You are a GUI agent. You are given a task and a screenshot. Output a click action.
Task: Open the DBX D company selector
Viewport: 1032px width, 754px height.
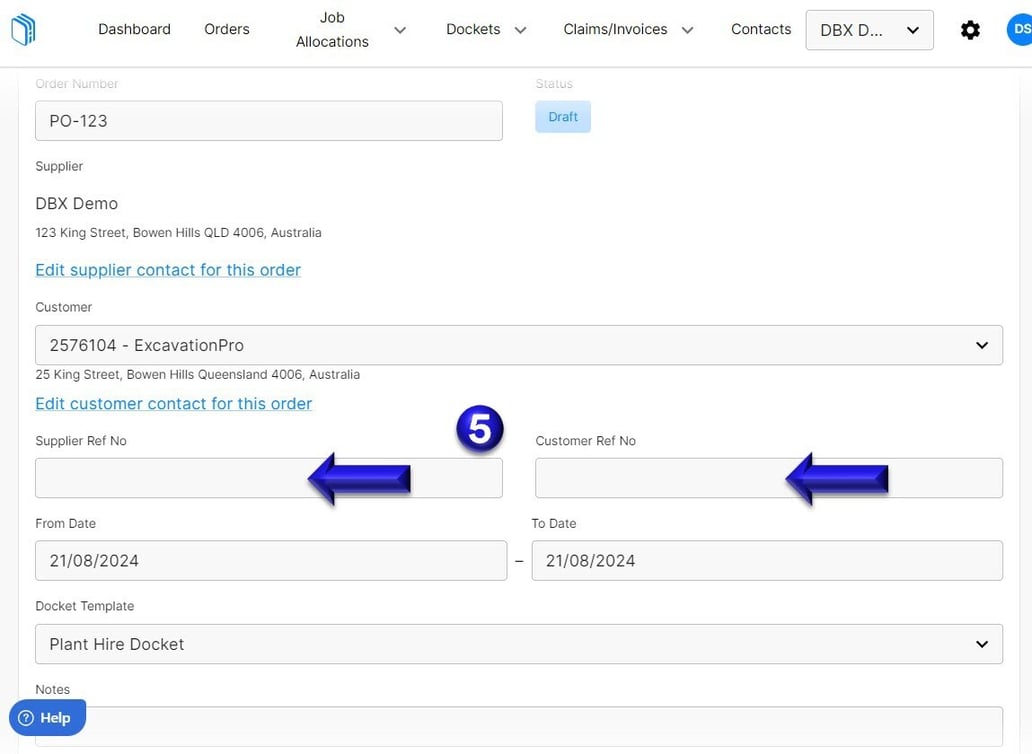(x=868, y=30)
